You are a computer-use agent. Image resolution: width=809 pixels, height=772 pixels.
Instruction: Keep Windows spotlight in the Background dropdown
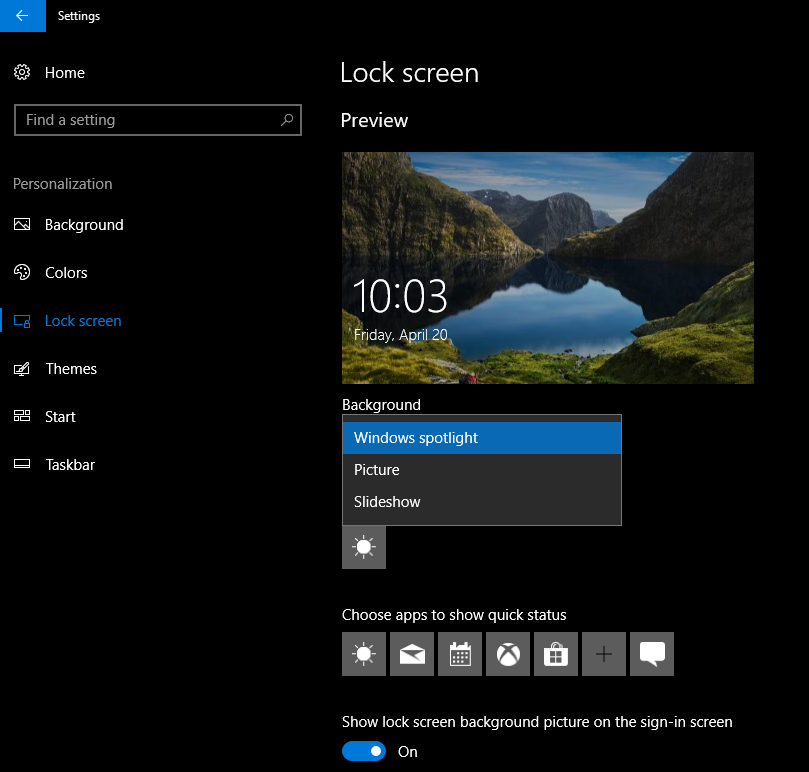[x=415, y=437]
